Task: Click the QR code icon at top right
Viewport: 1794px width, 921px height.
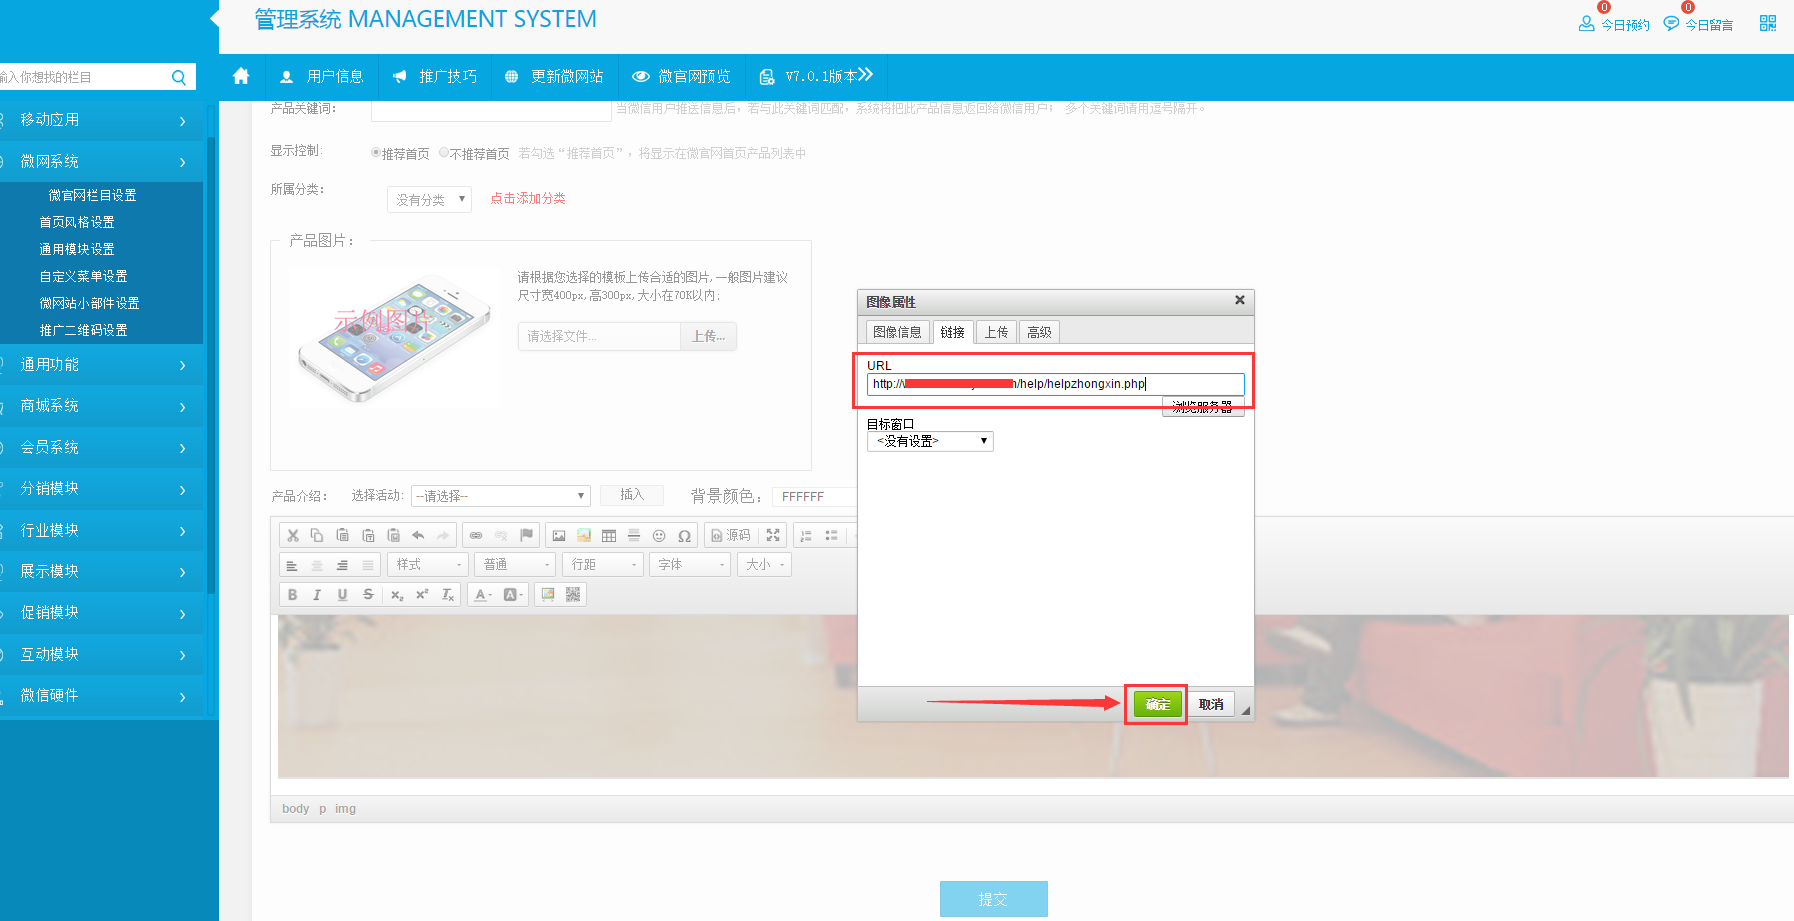Action: (x=1768, y=23)
